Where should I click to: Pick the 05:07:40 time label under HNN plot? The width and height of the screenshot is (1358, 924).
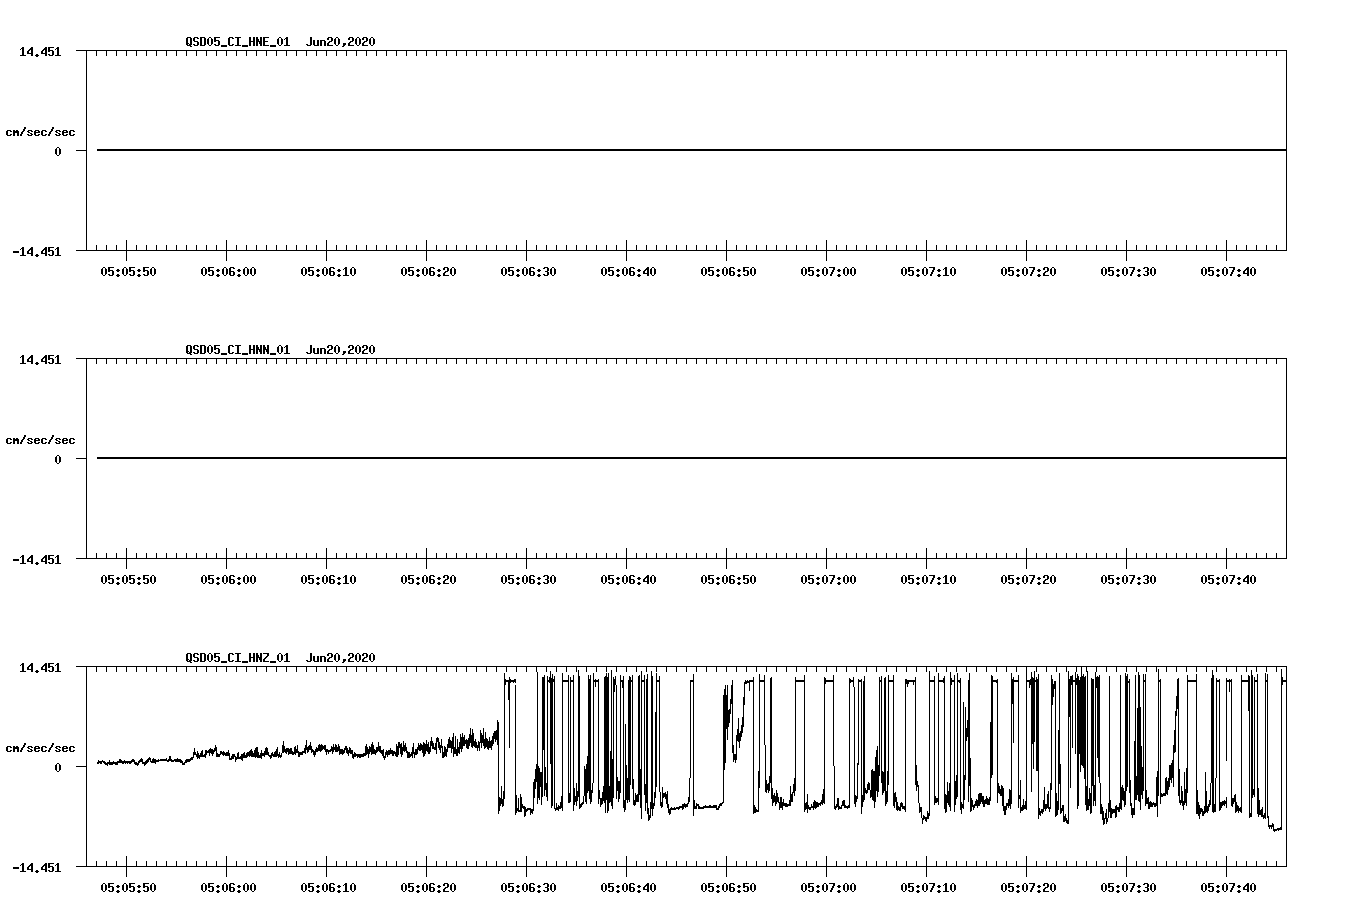pyautogui.click(x=1228, y=580)
